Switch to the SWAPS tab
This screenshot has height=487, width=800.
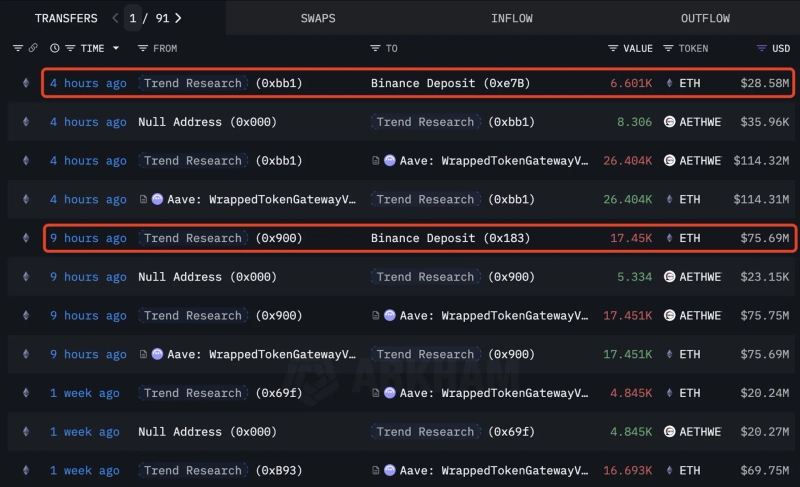(x=318, y=18)
